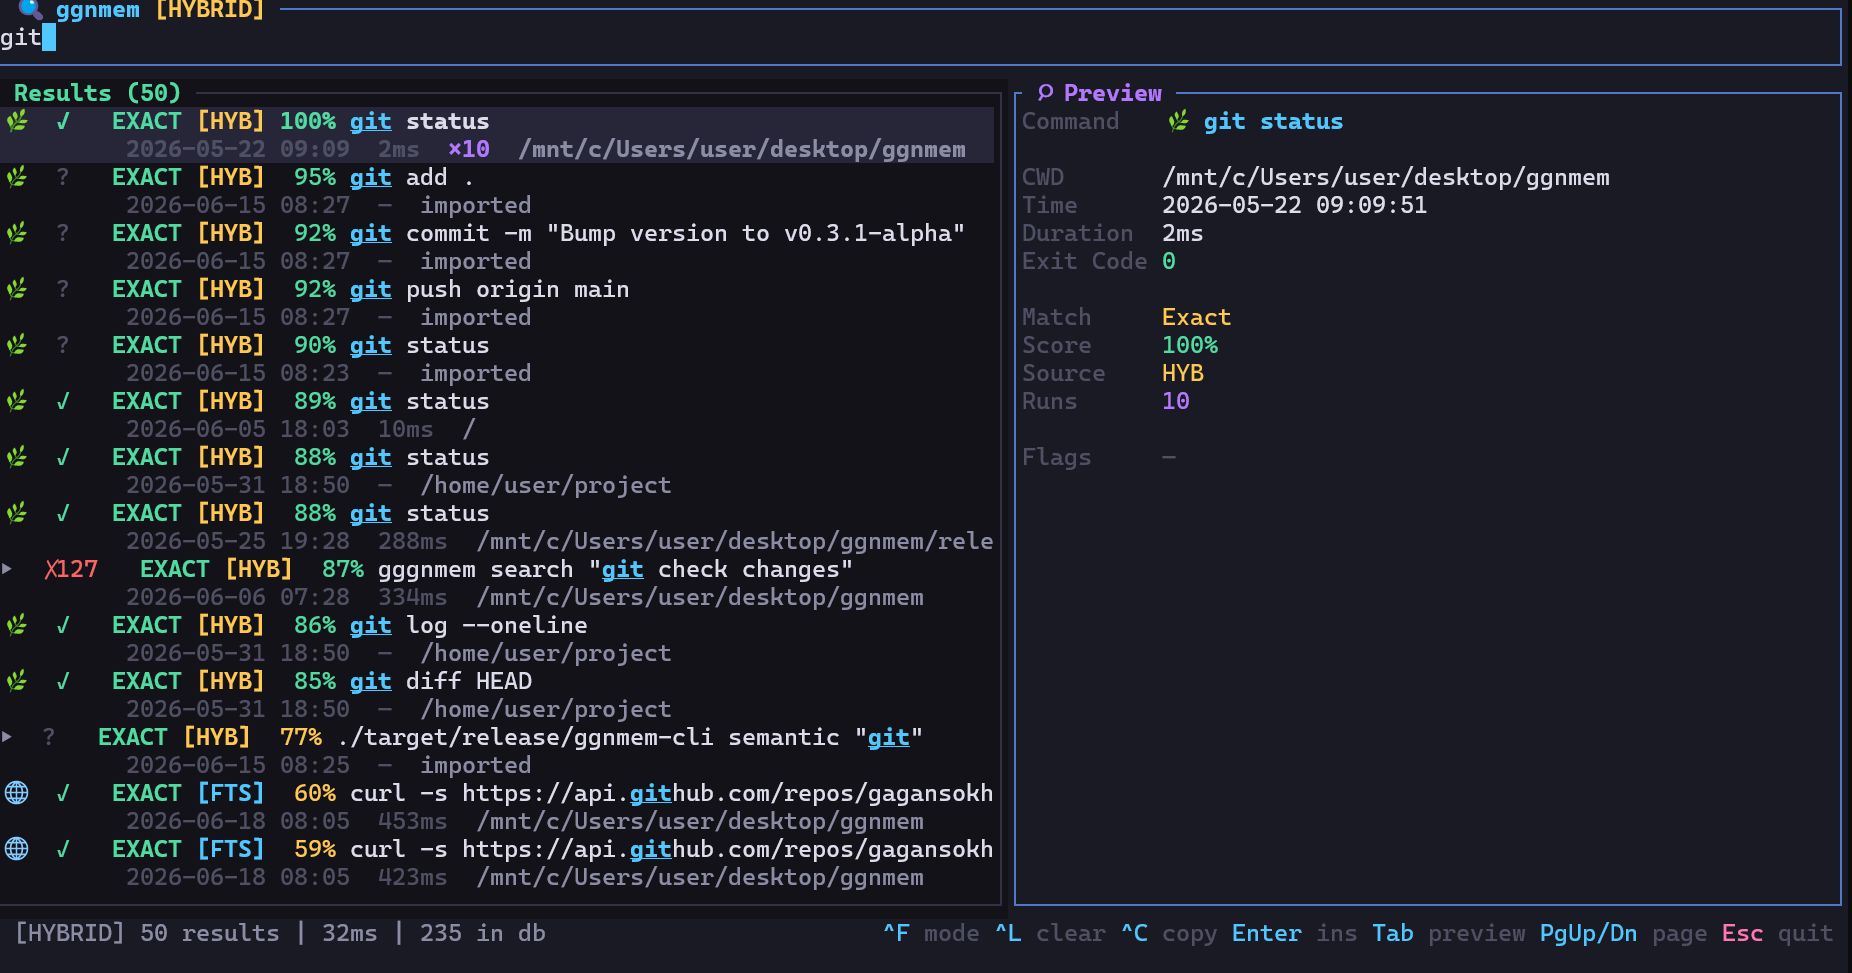Select the 100% 'git status' result
The image size is (1852, 973).
[497, 135]
